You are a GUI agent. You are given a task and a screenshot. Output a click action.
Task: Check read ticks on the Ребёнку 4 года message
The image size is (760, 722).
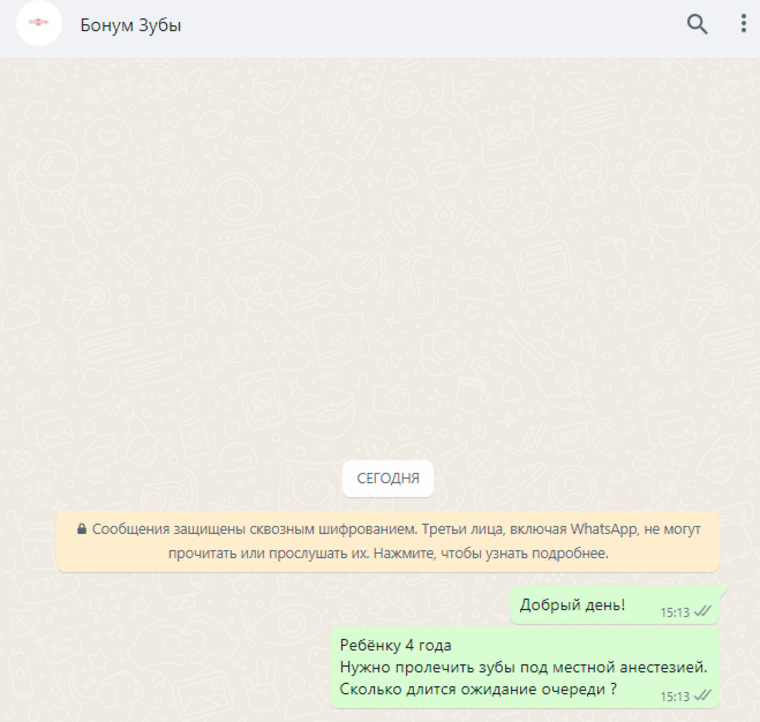coord(702,696)
